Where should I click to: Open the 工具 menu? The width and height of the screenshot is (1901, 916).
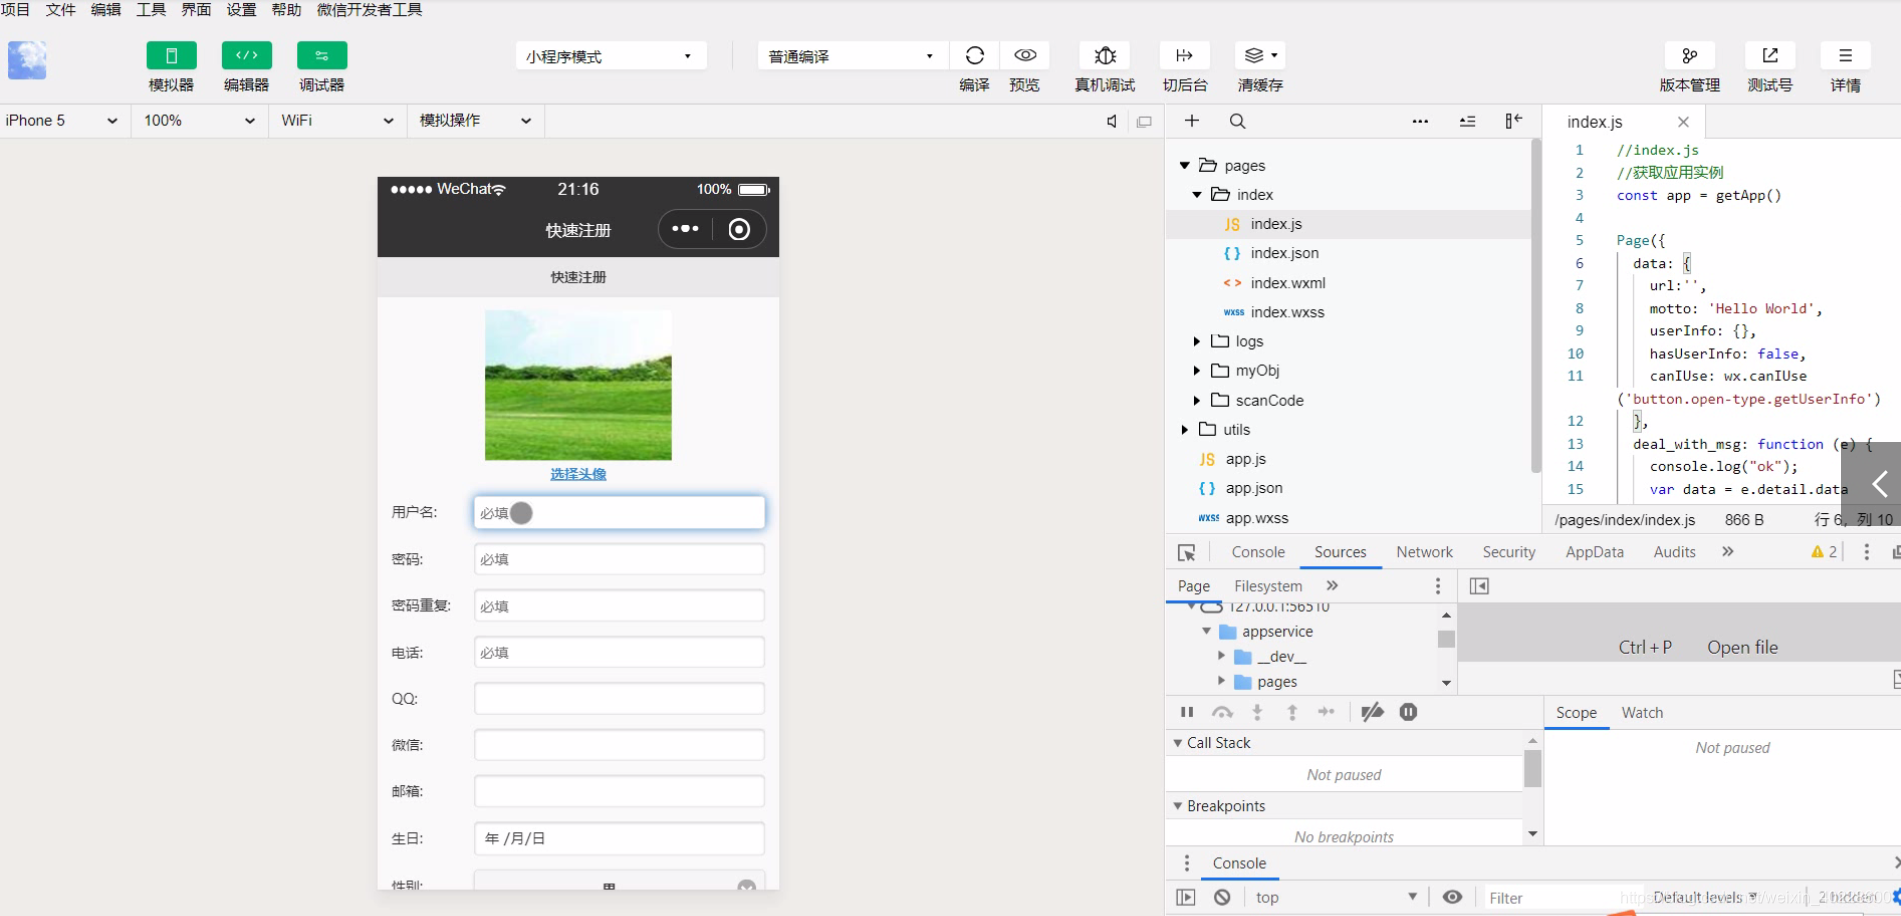(x=151, y=10)
